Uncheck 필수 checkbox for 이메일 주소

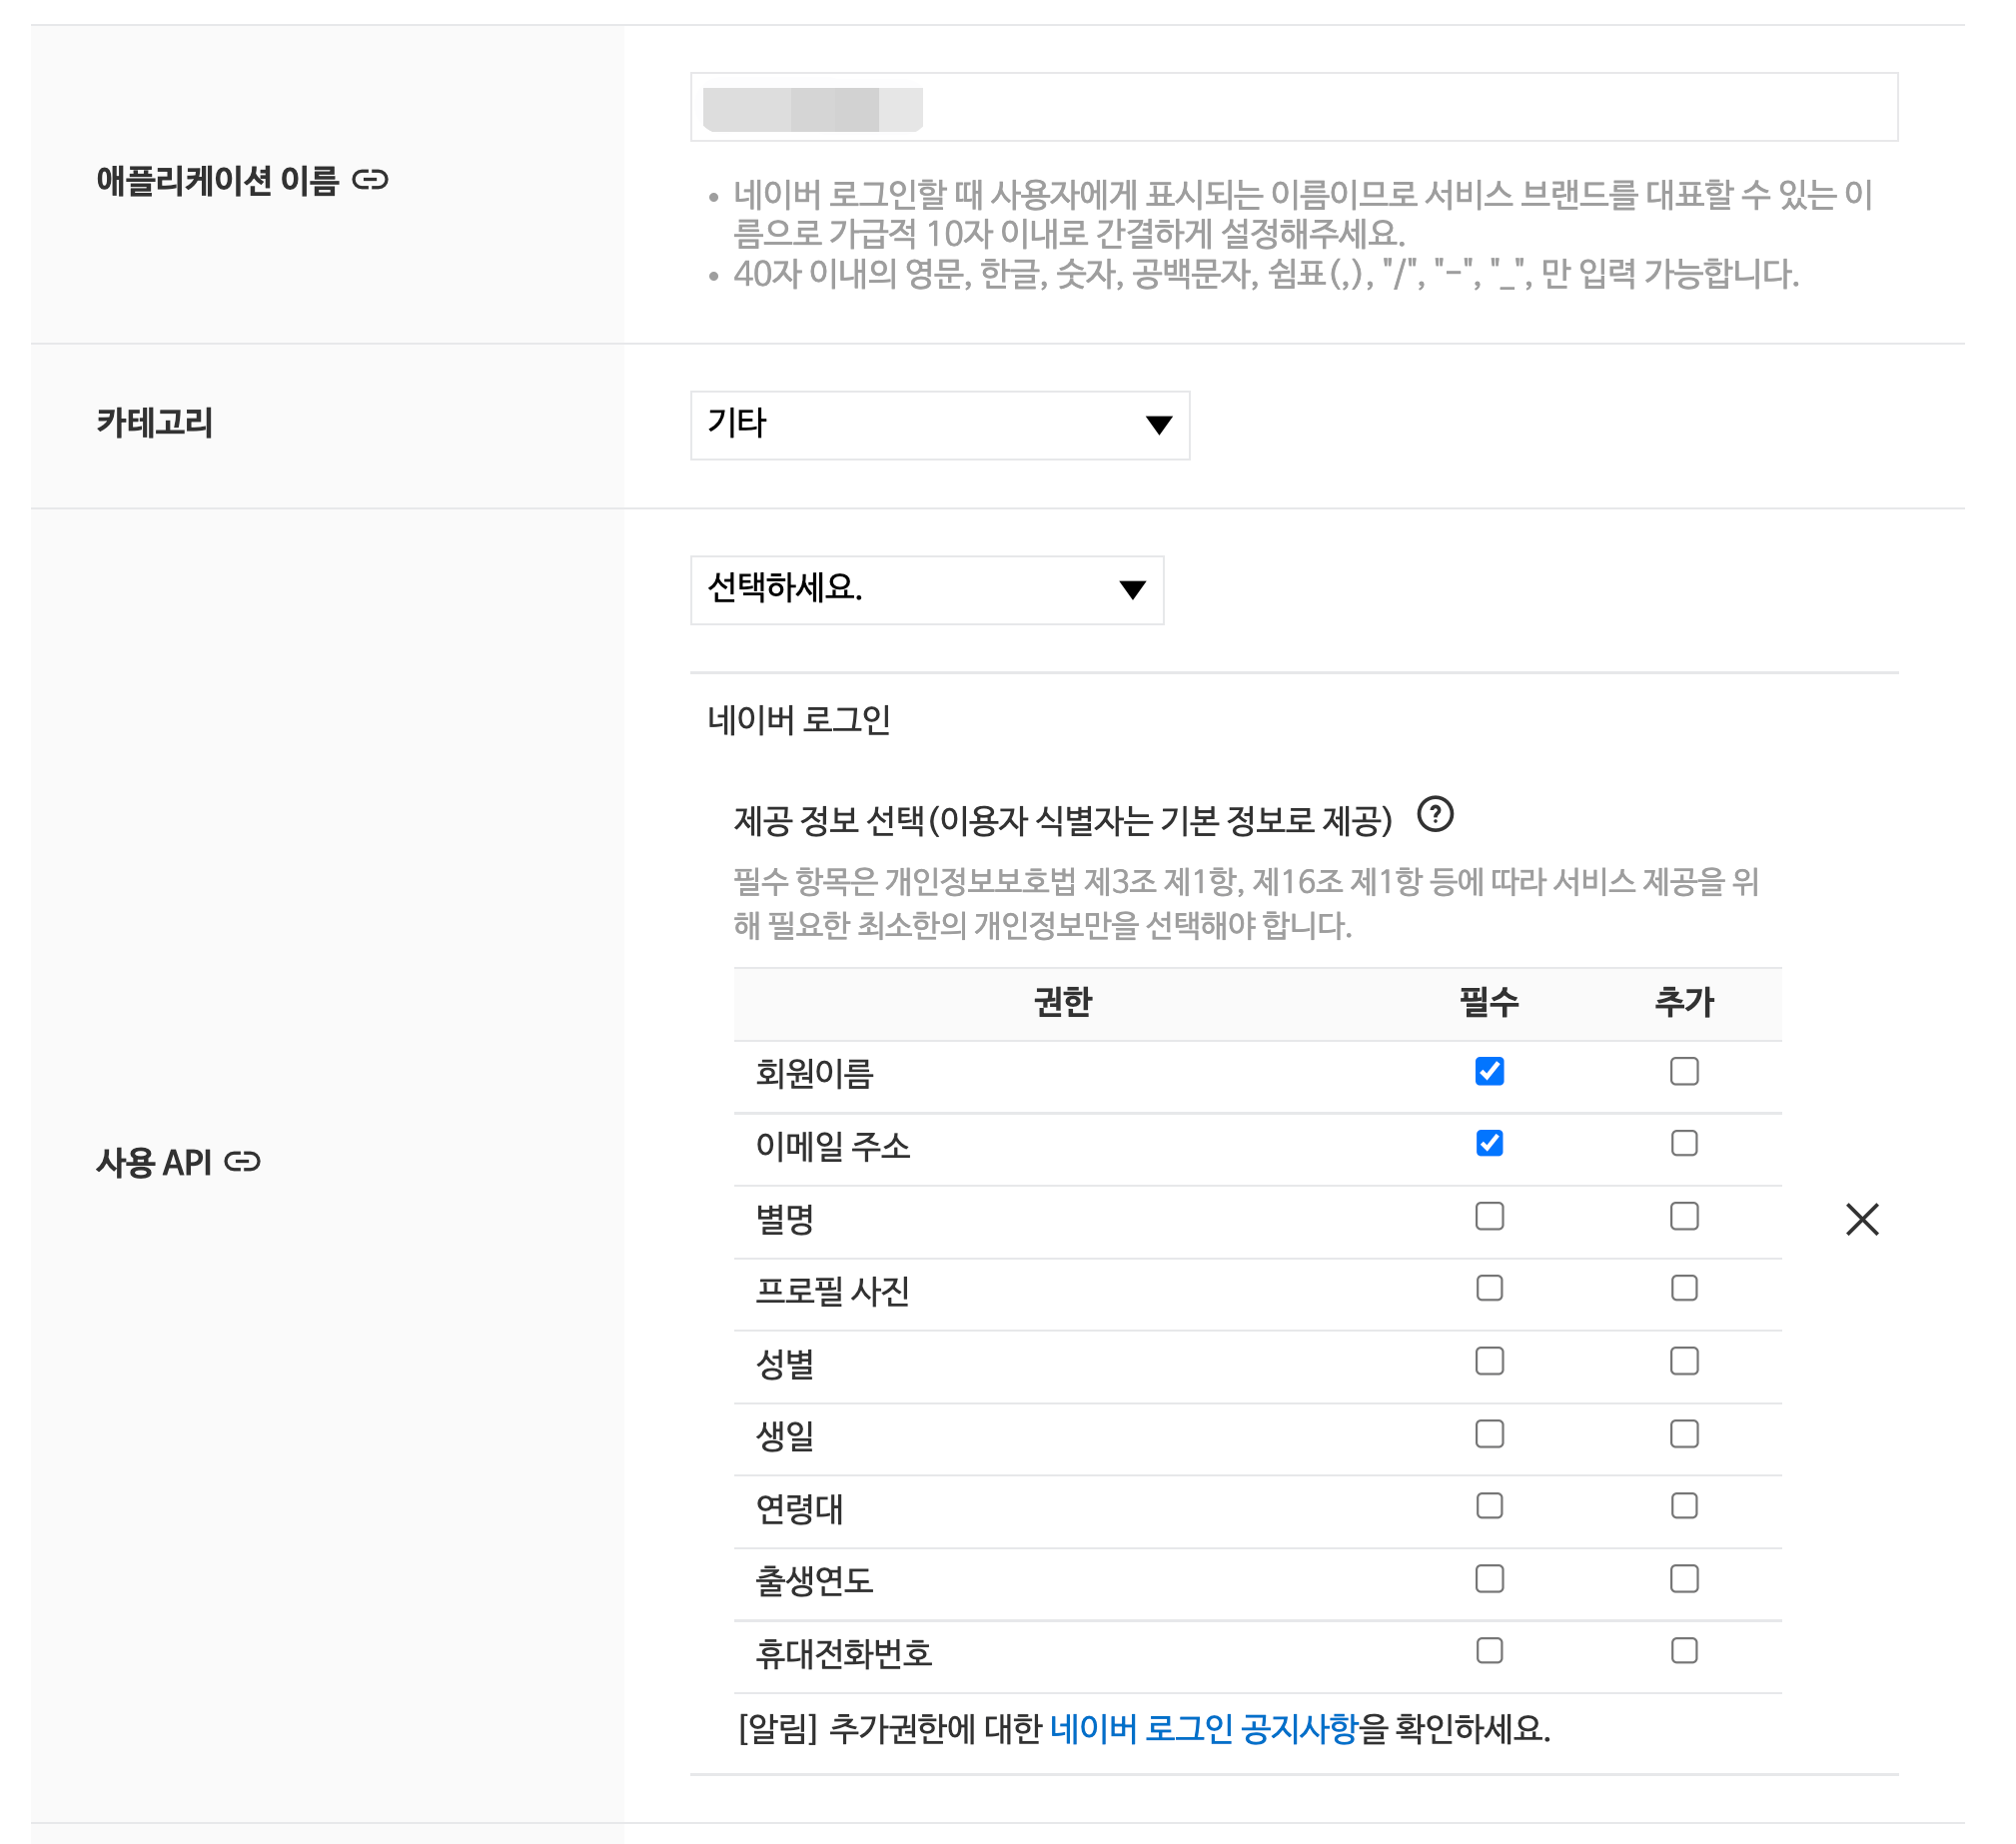(1489, 1143)
